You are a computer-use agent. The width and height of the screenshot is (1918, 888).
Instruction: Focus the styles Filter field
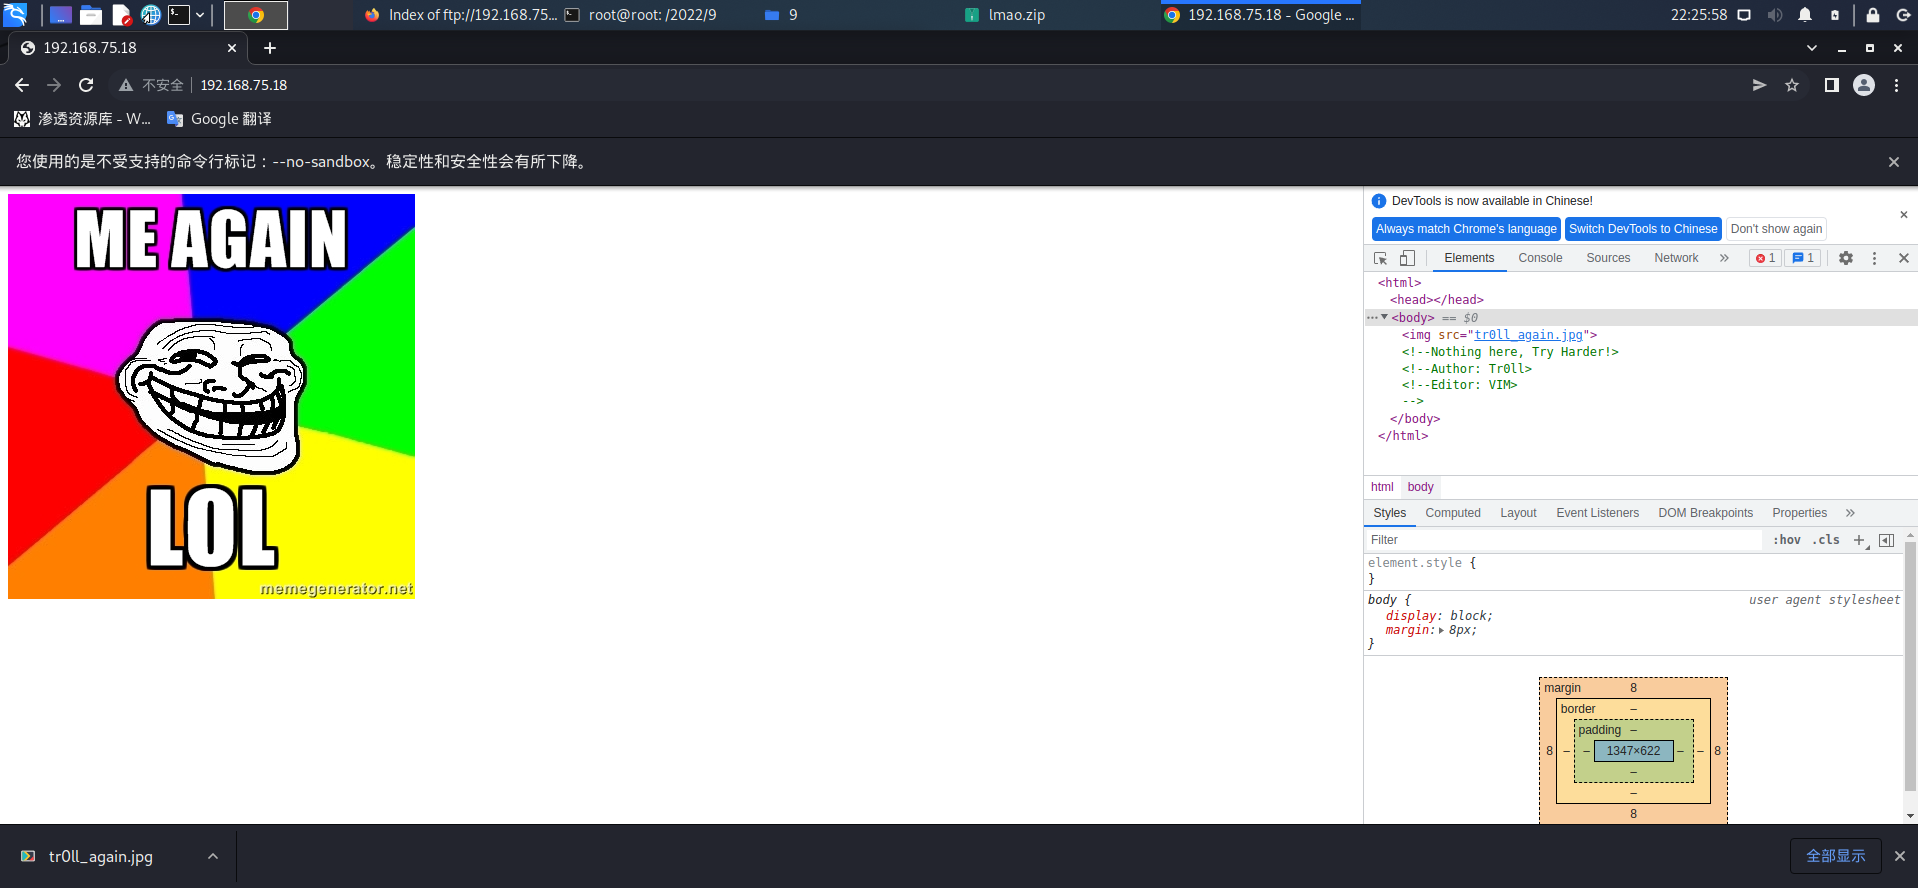[x=1563, y=540]
